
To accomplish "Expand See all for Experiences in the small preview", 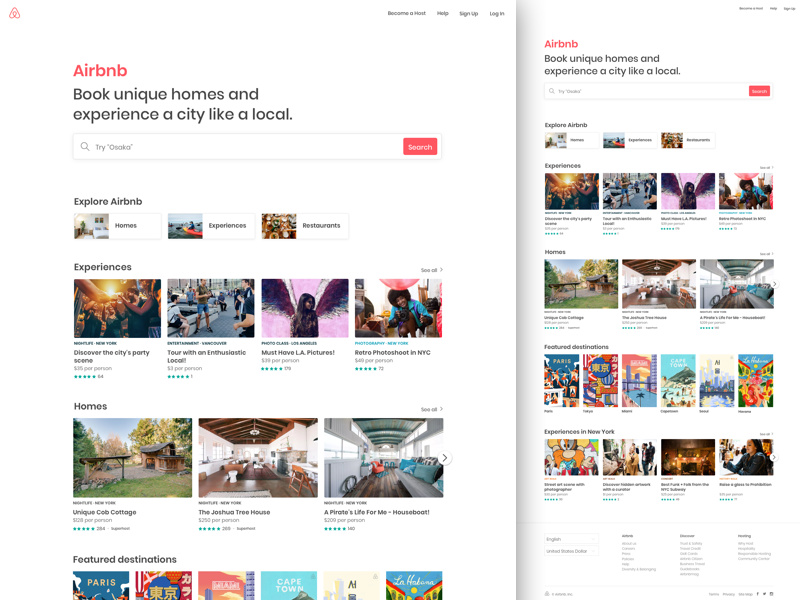I will (x=766, y=167).
